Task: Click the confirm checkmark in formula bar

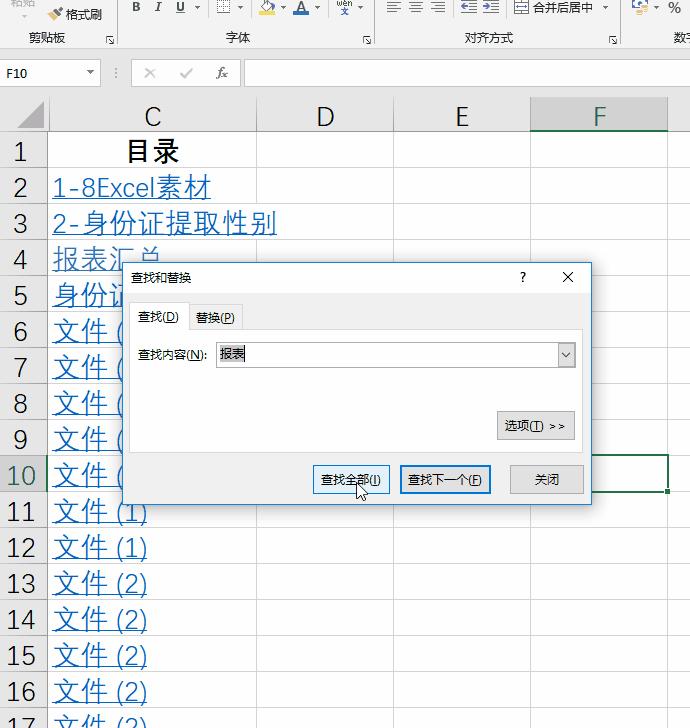Action: point(186,73)
